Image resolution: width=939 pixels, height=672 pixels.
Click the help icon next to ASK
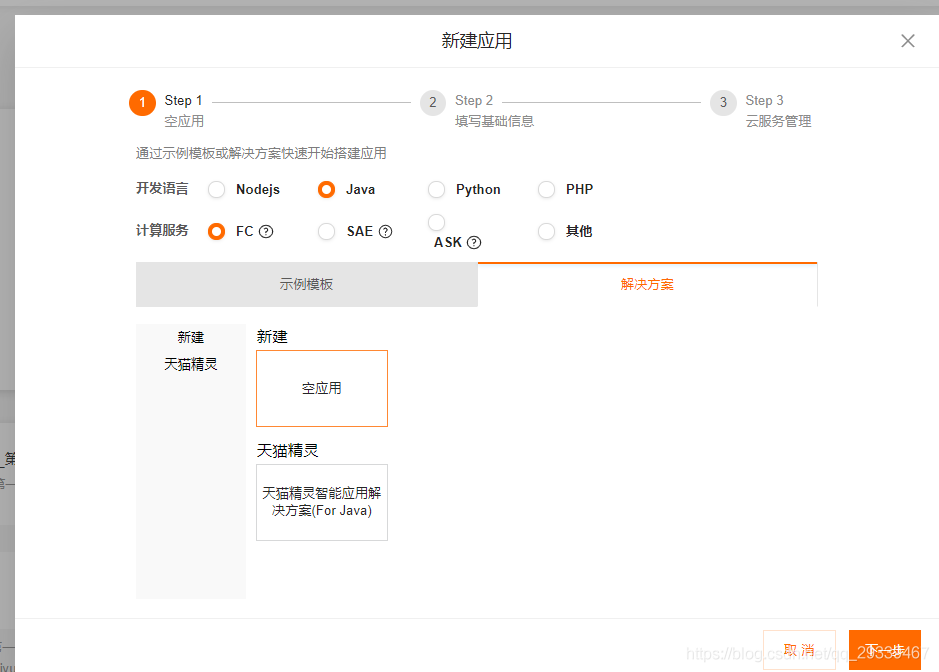point(474,243)
